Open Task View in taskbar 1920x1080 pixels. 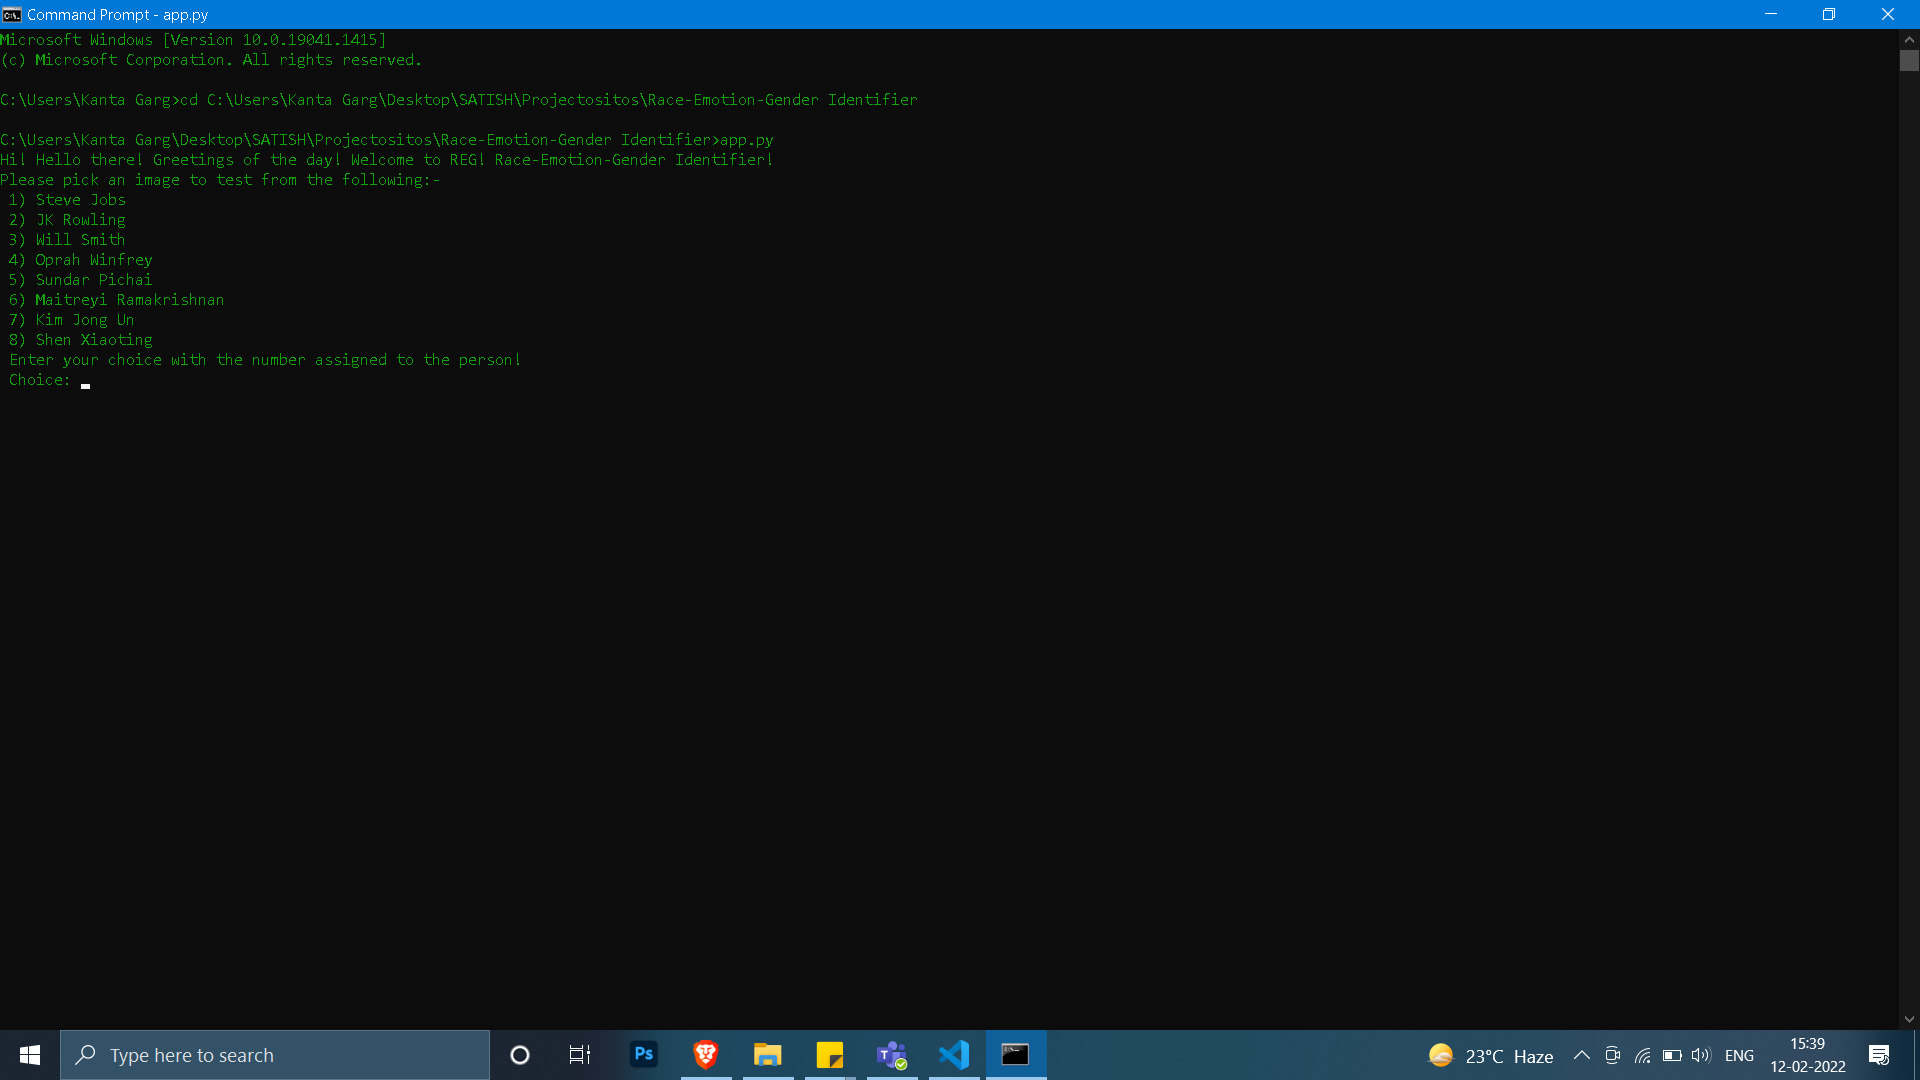coord(580,1054)
